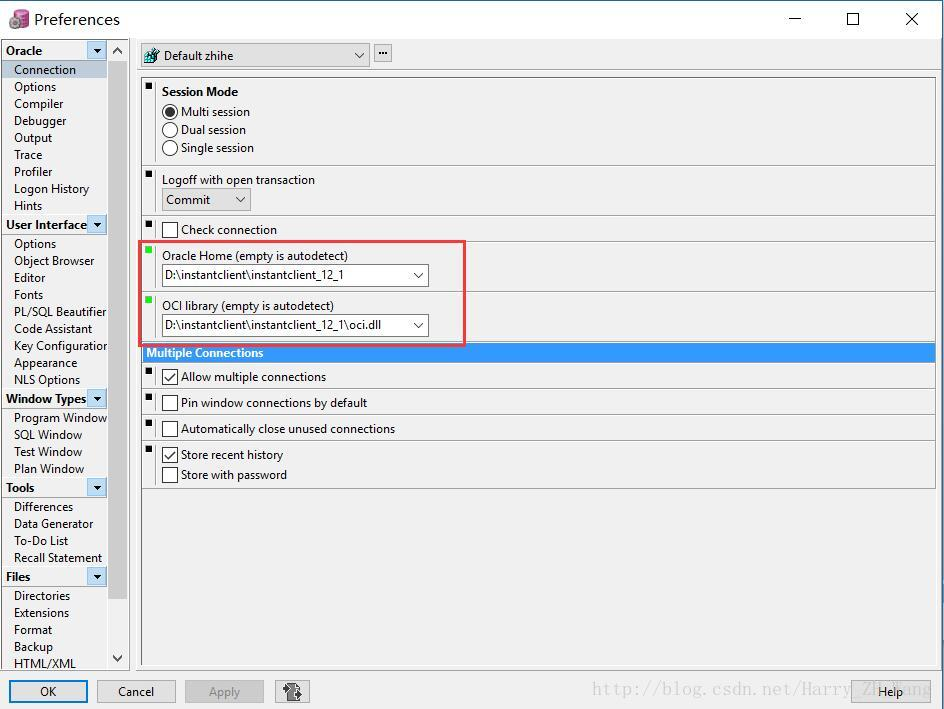Collapse the Files section arrow

click(x=97, y=577)
